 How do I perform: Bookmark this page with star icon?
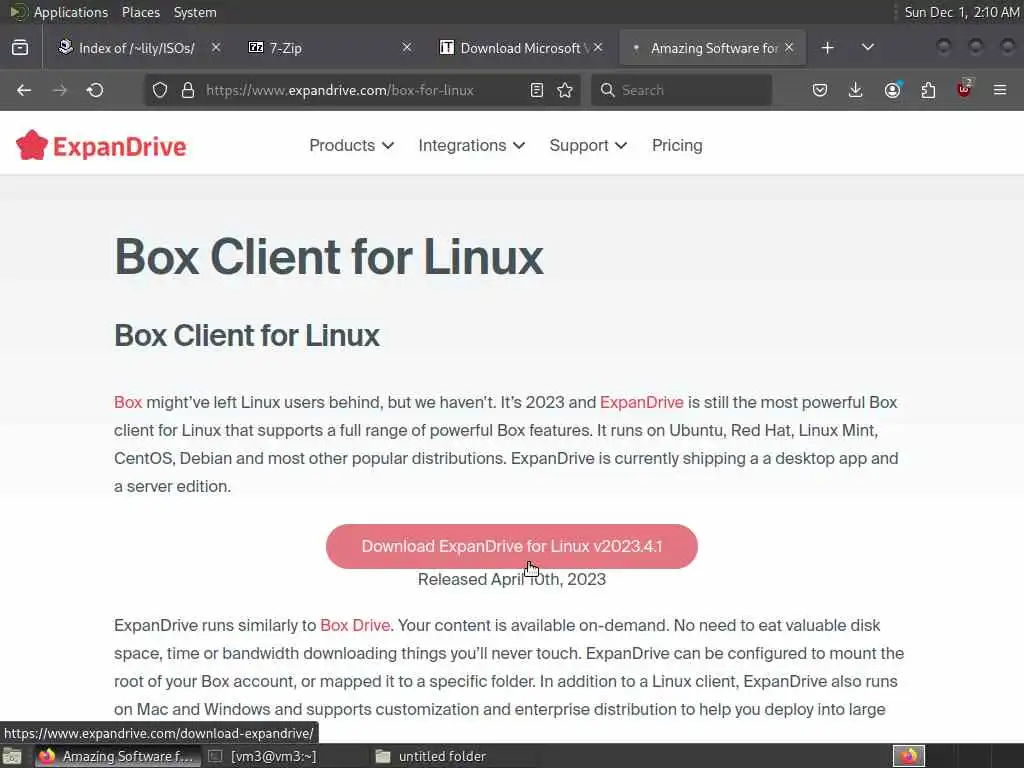coord(565,90)
